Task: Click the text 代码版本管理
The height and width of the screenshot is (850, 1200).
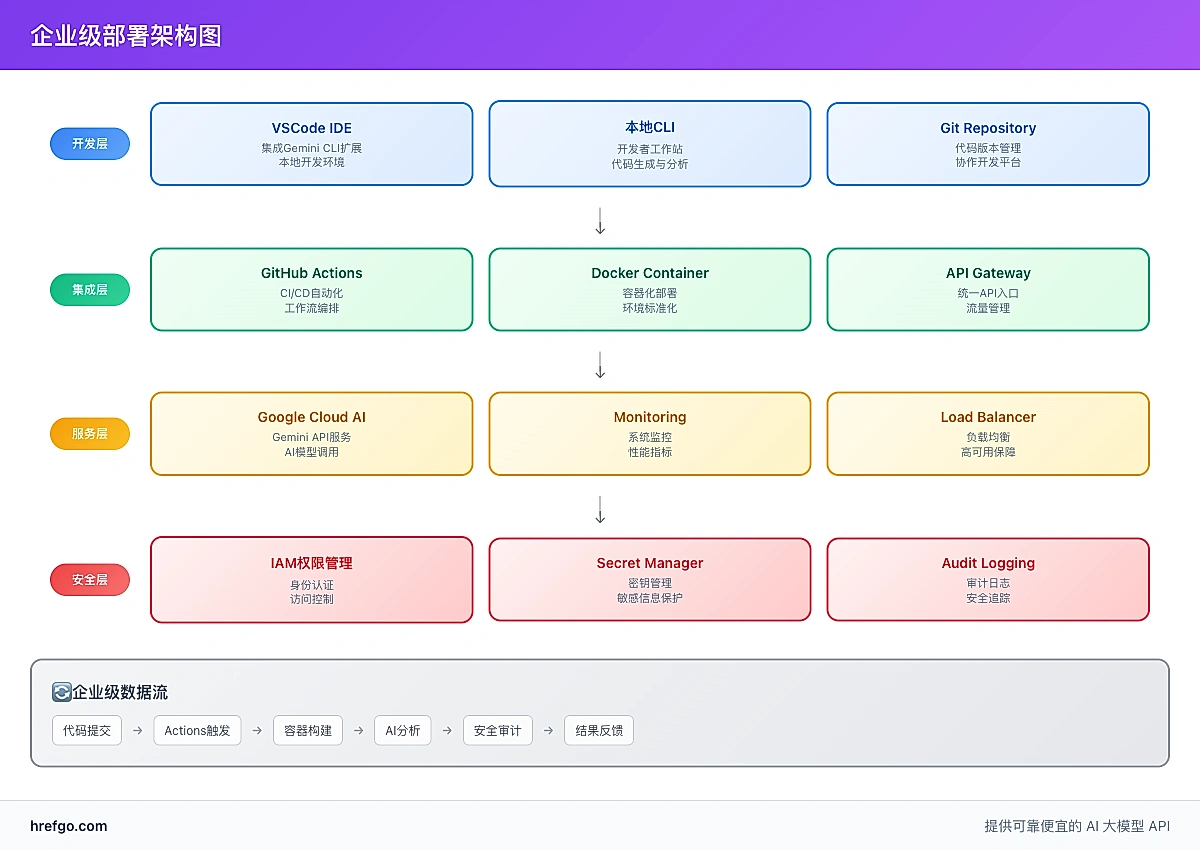Action: 988,148
